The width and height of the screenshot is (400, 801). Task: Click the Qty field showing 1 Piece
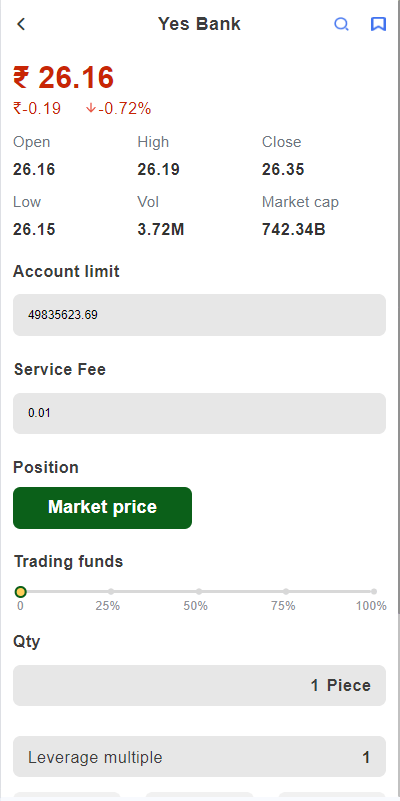tap(199, 685)
